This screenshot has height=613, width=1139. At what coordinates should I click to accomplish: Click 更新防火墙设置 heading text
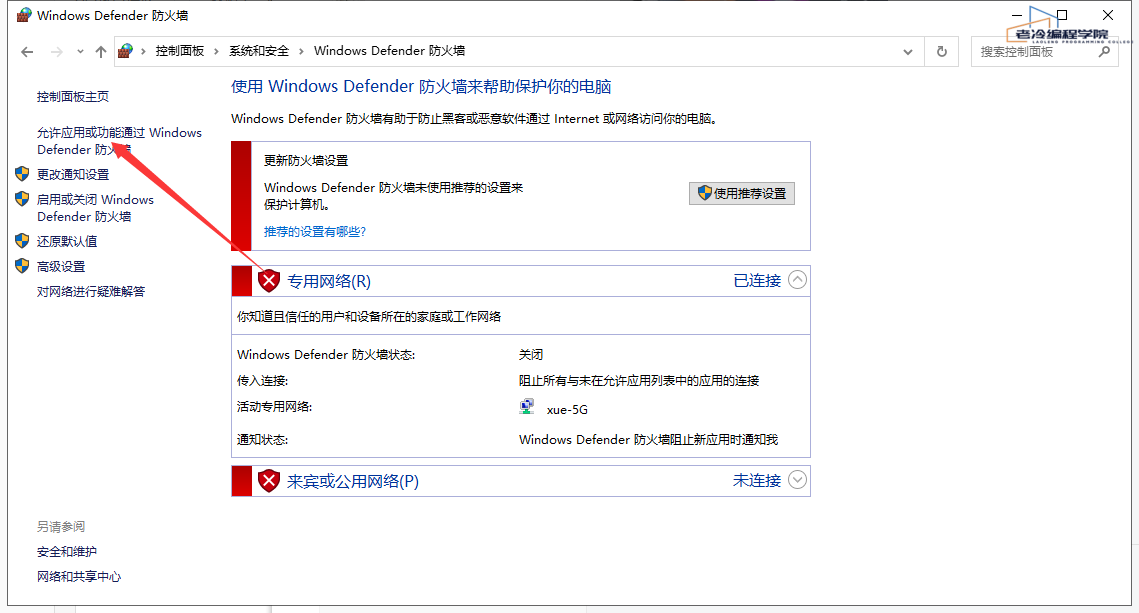[x=306, y=161]
